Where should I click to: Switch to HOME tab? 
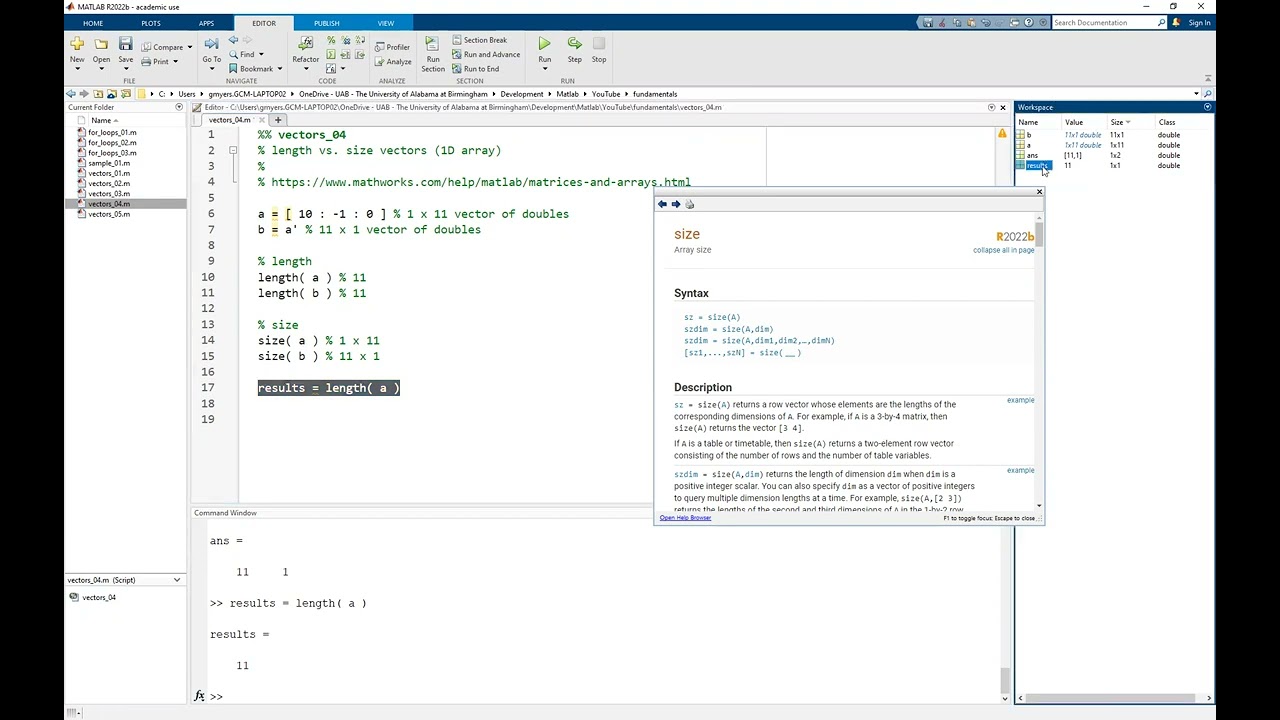(93, 23)
